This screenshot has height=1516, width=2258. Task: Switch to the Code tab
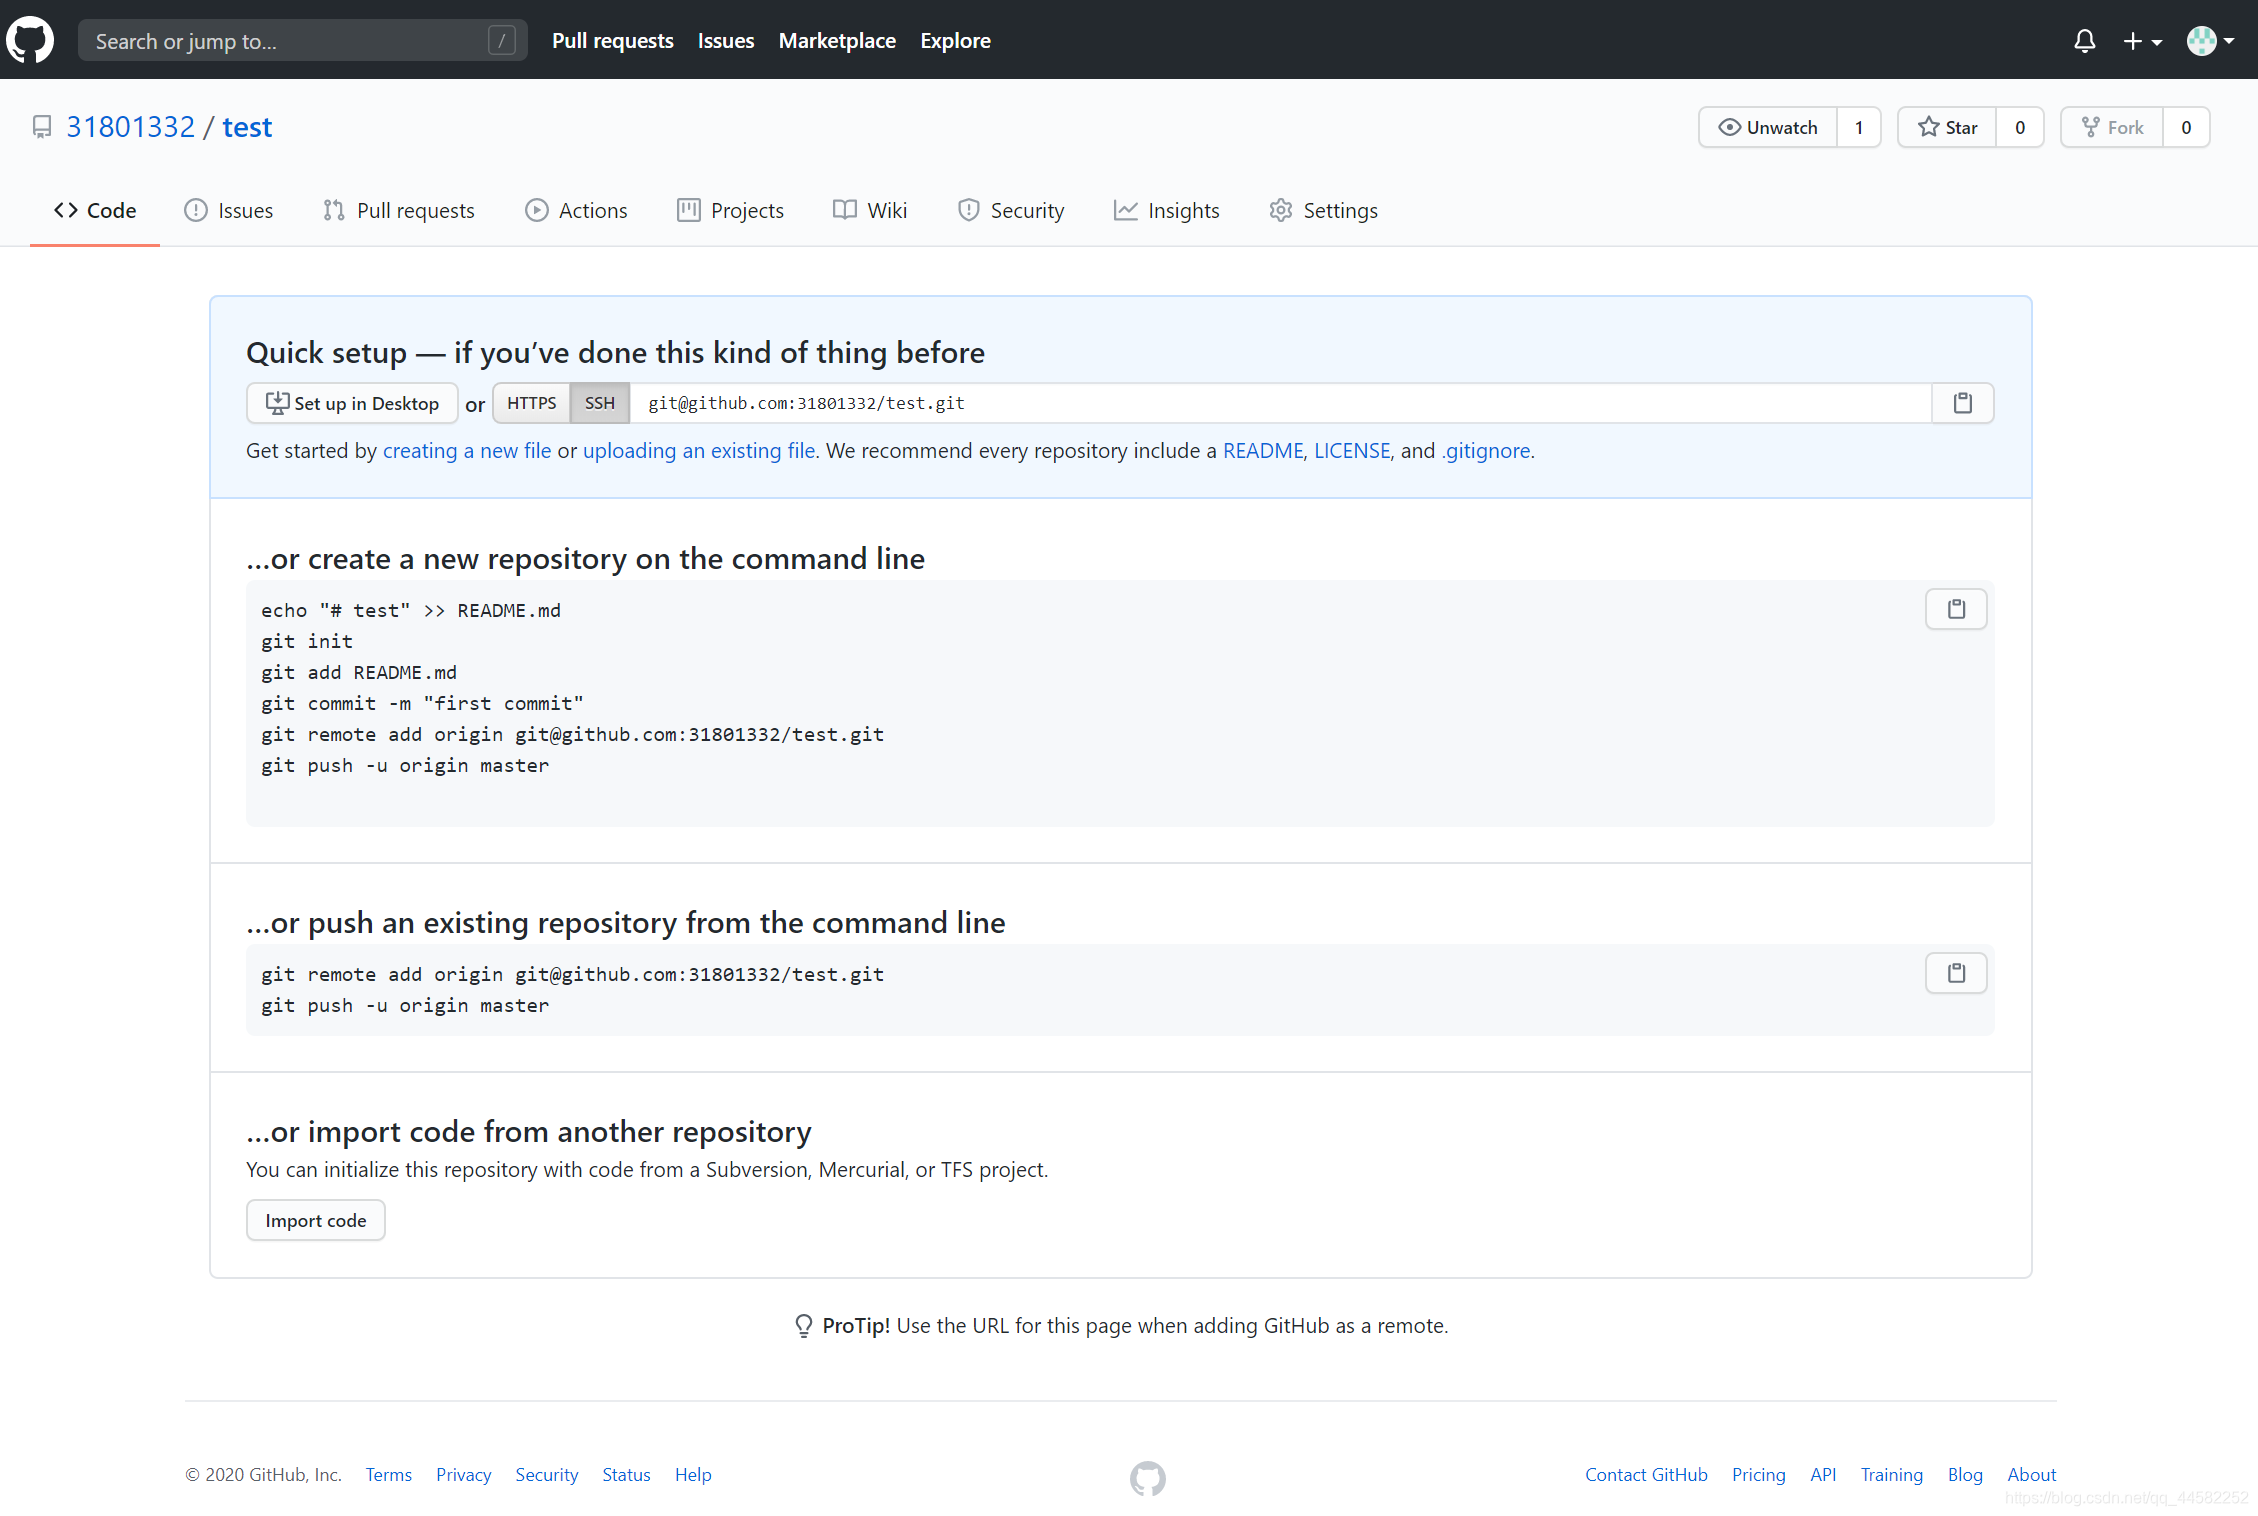tap(95, 210)
